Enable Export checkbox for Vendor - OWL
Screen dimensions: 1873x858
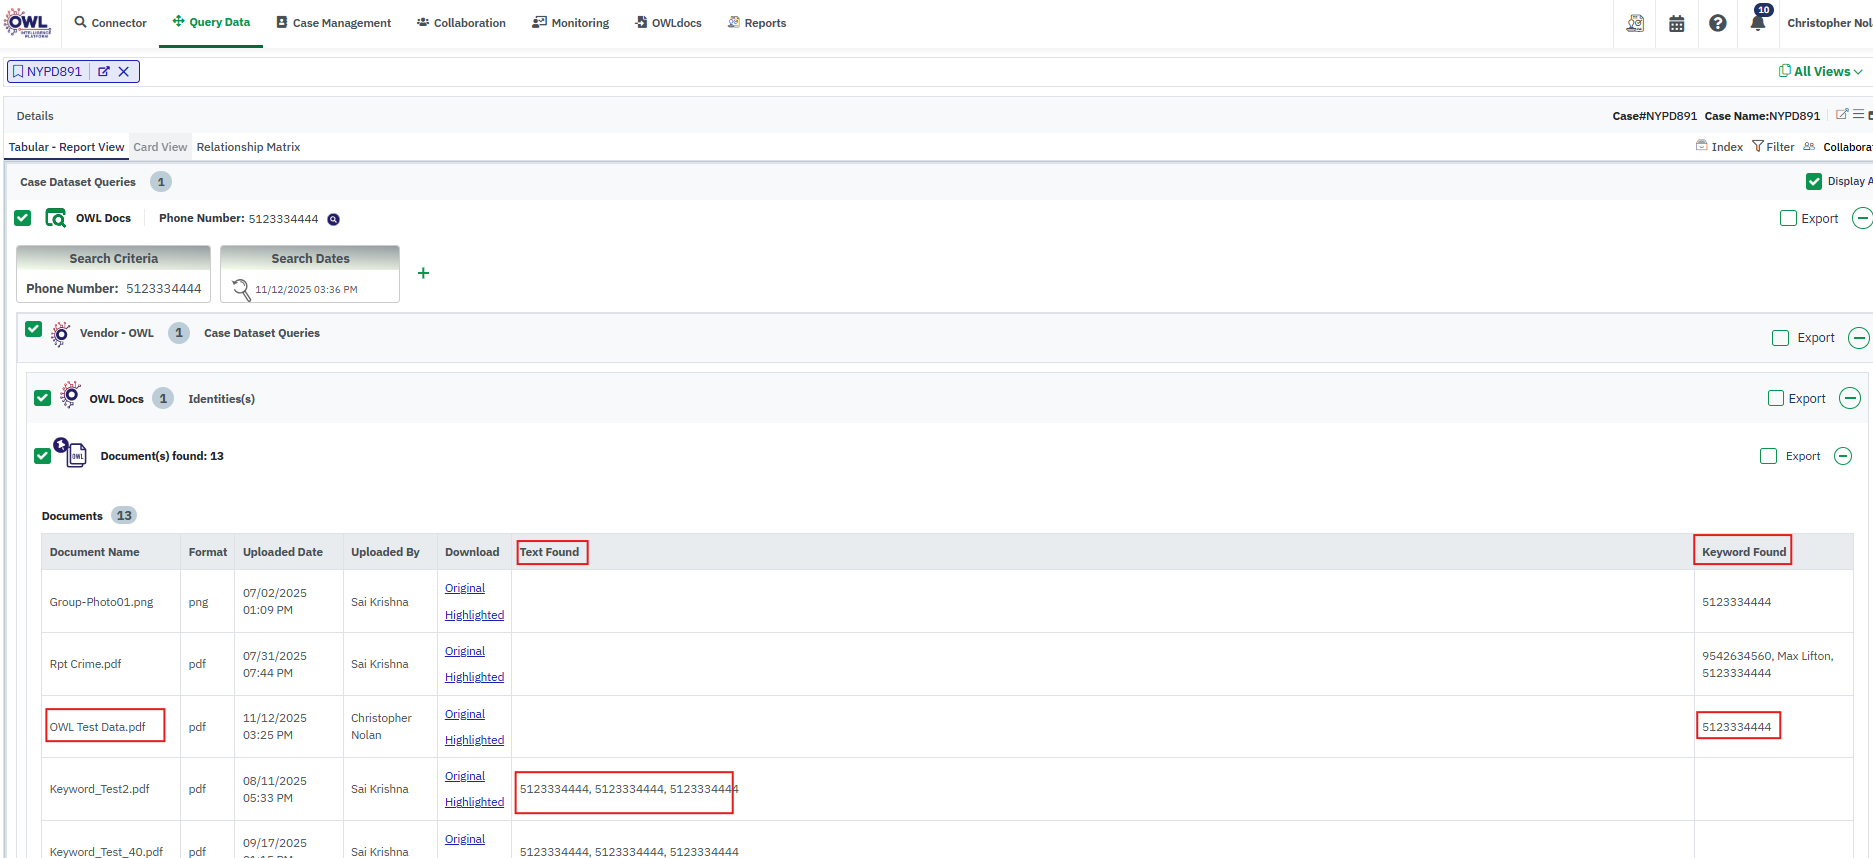point(1780,338)
